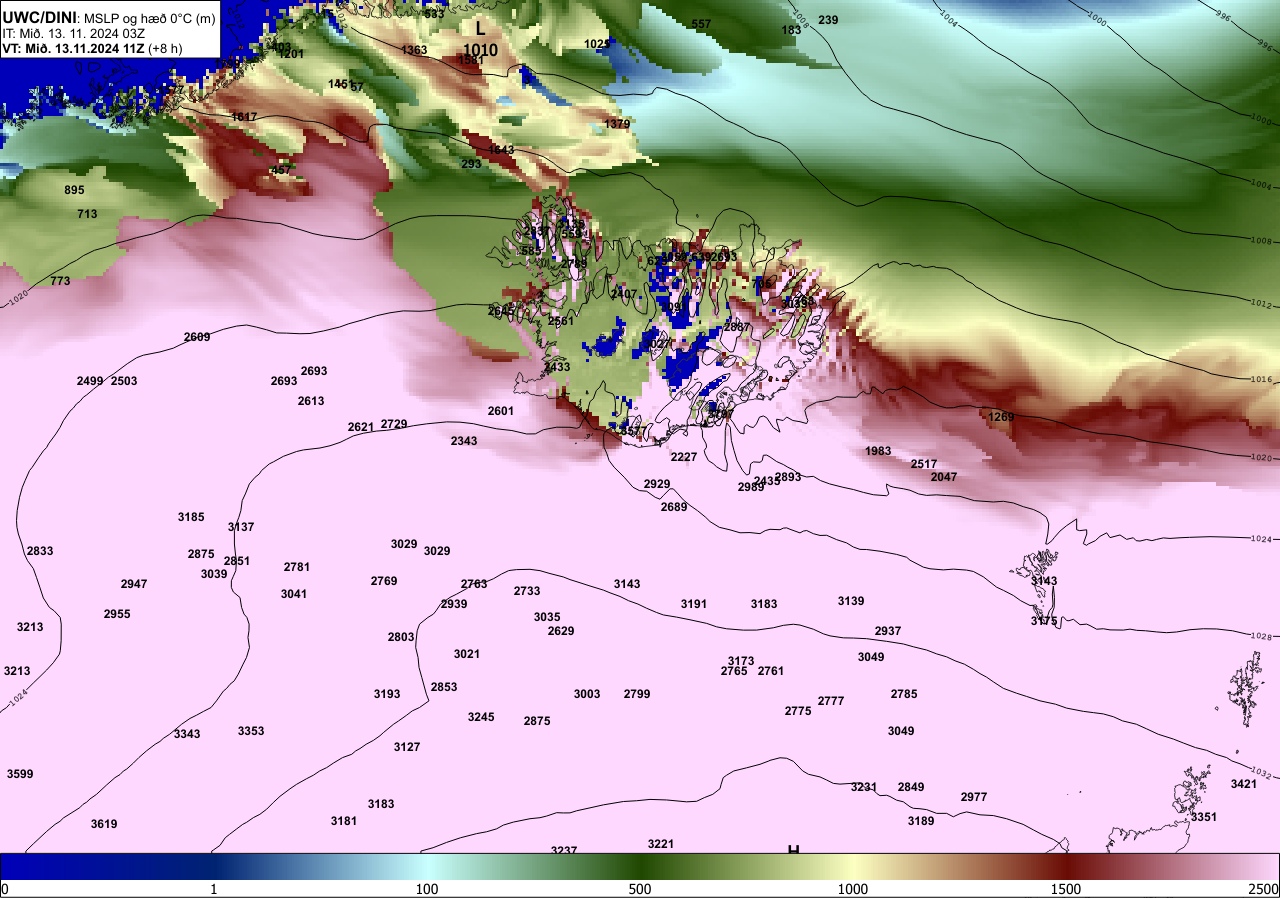Image resolution: width=1280 pixels, height=898 pixels.
Task: Click the L low-pressure marker
Action: tap(480, 30)
